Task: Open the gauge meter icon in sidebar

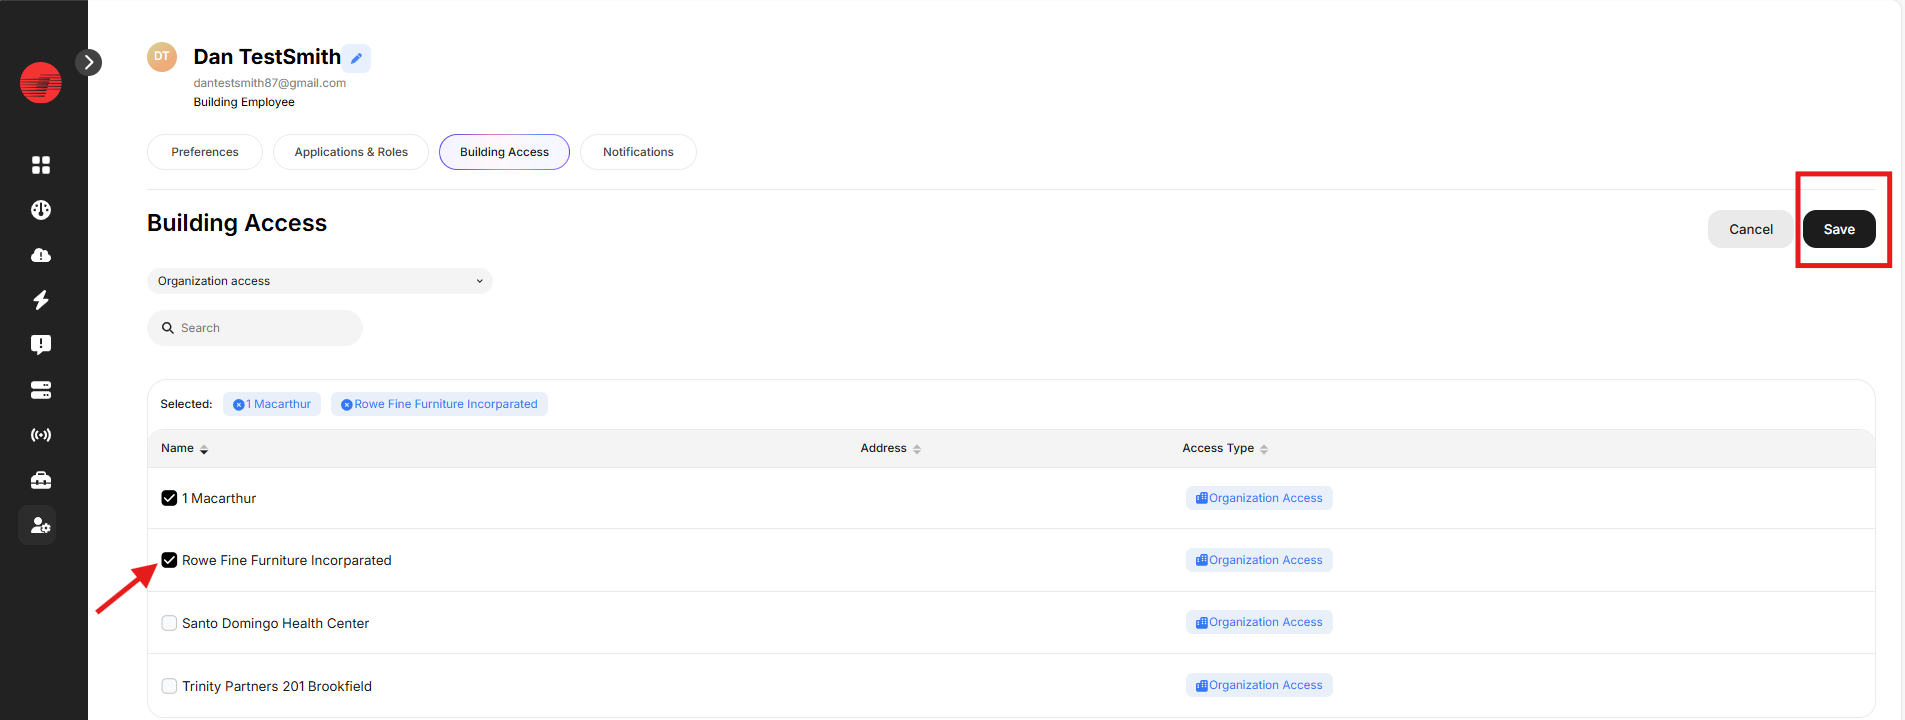Action: (41, 210)
